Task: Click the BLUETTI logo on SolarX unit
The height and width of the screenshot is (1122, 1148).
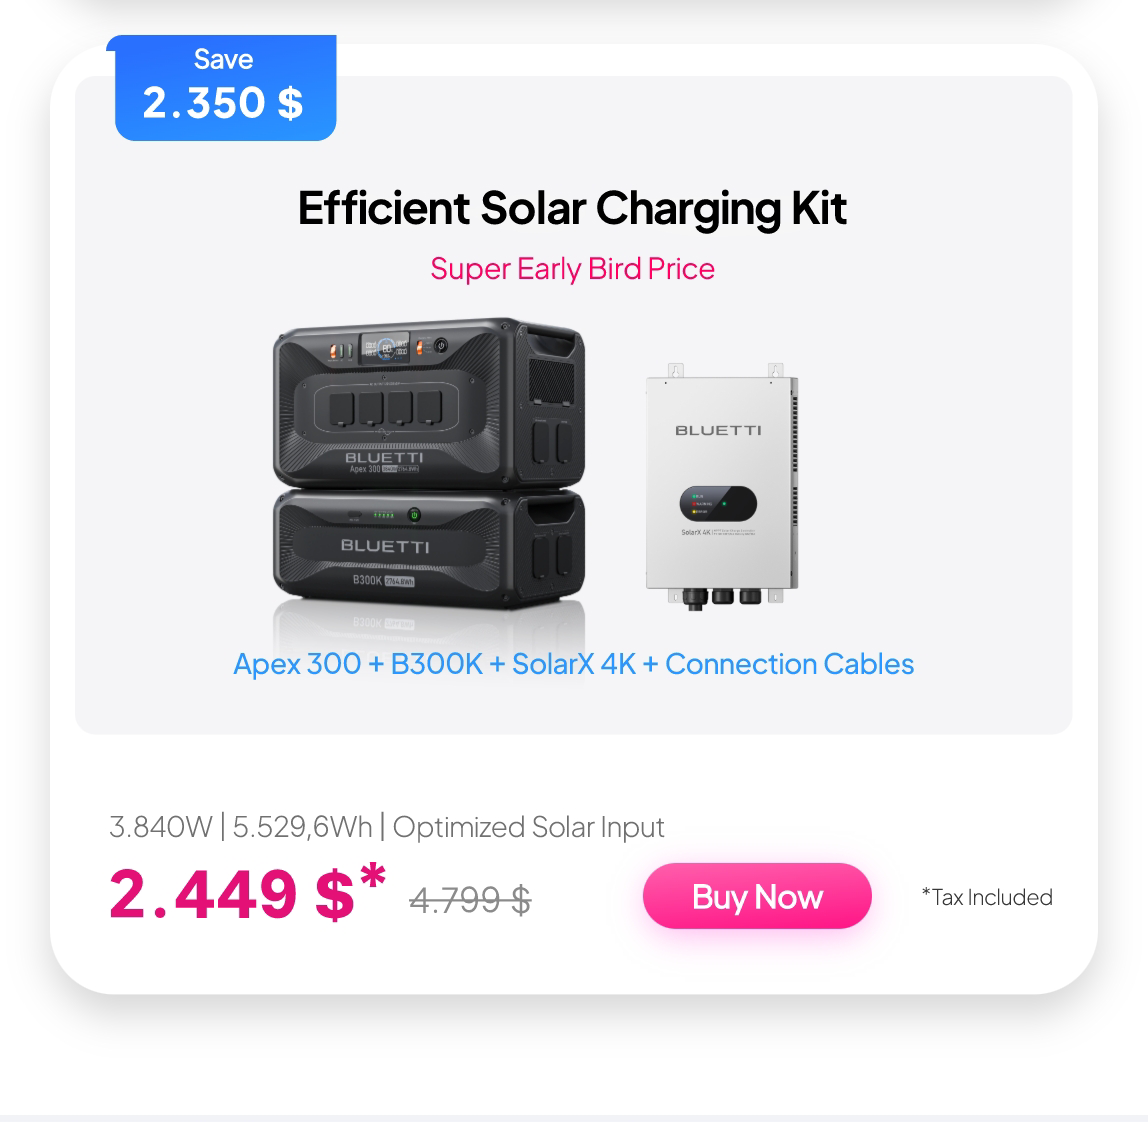Action: (x=718, y=430)
